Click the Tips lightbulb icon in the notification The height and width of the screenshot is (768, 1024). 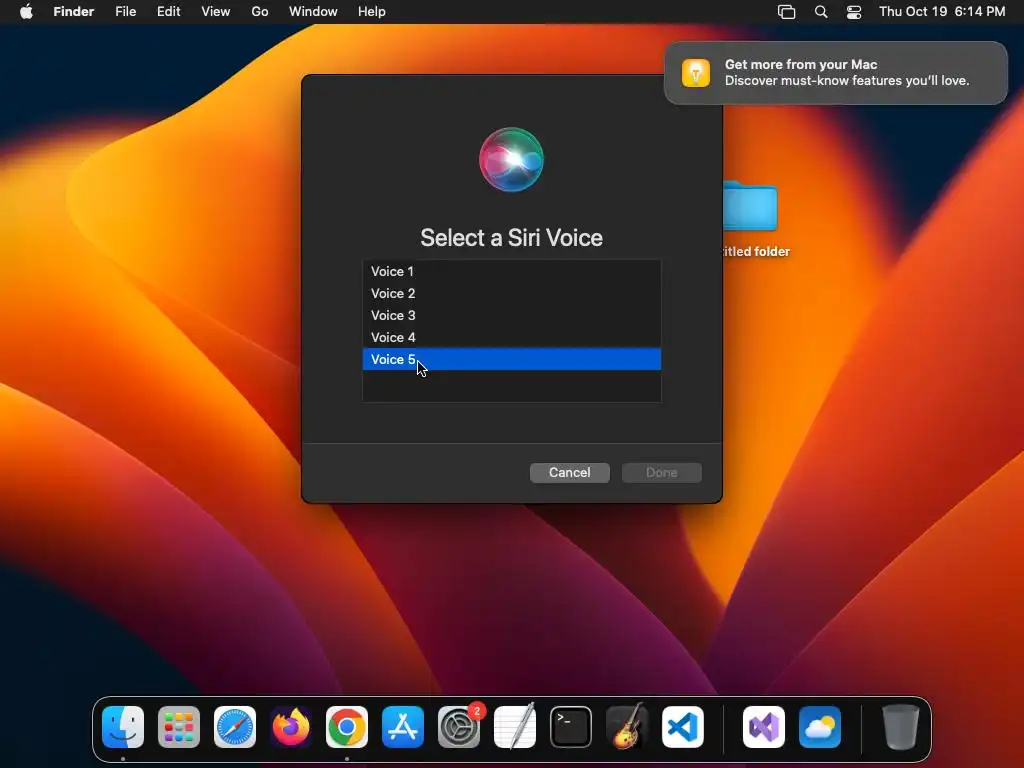[x=696, y=72]
